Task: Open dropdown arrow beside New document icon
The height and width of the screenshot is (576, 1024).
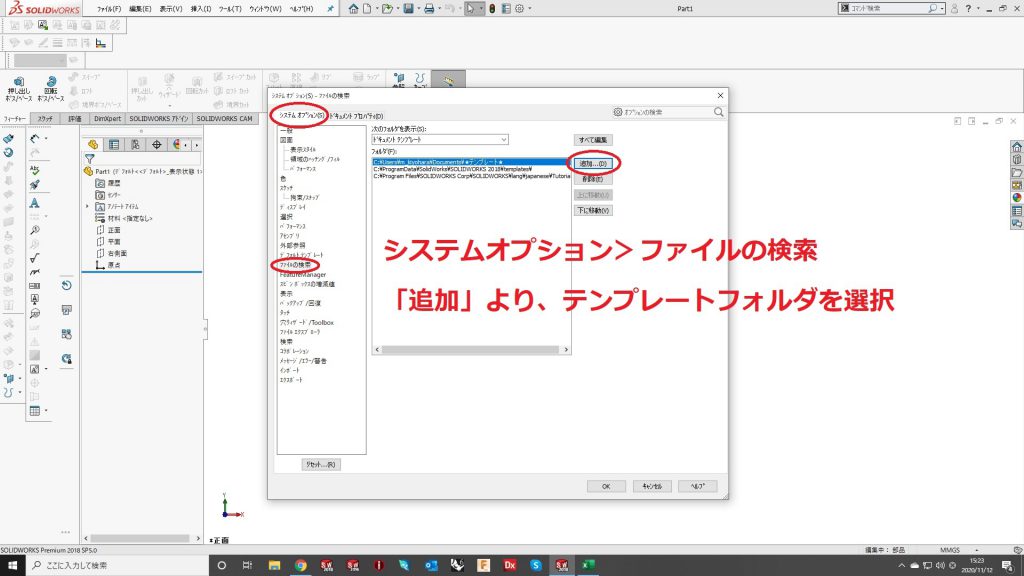Action: click(376, 8)
